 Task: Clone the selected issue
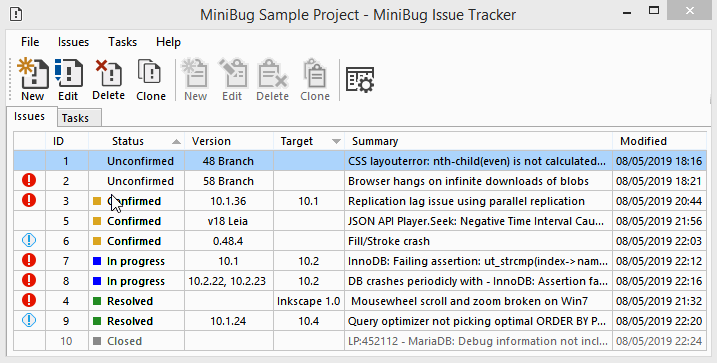tap(150, 72)
